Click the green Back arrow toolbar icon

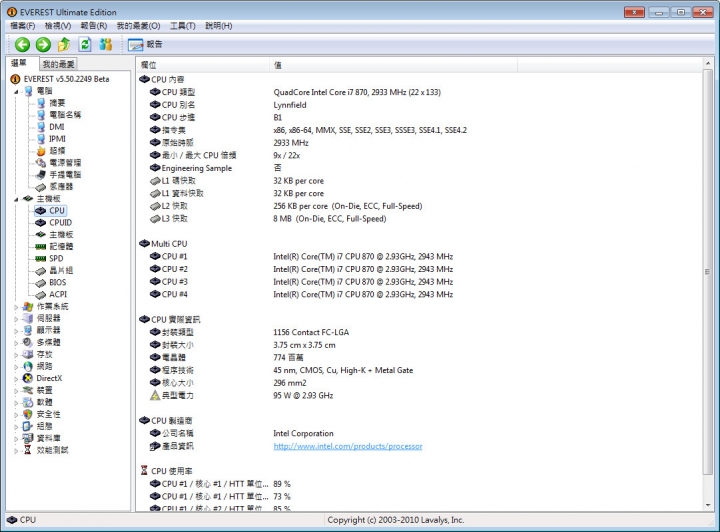(x=22, y=45)
